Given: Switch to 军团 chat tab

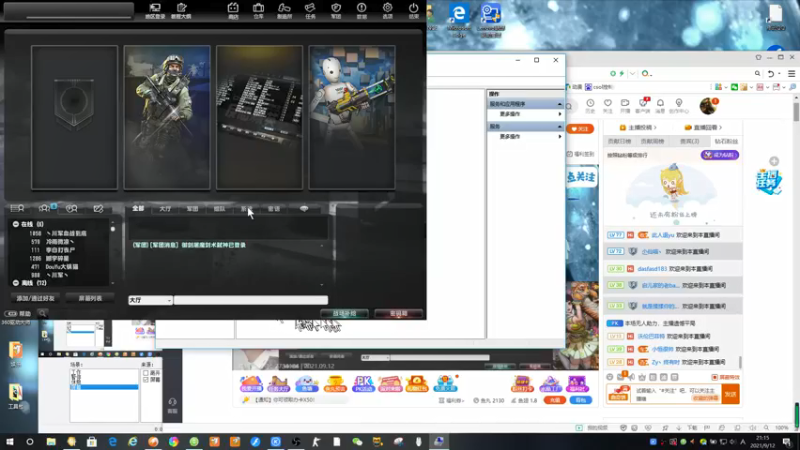Looking at the screenshot, I should tap(192, 209).
